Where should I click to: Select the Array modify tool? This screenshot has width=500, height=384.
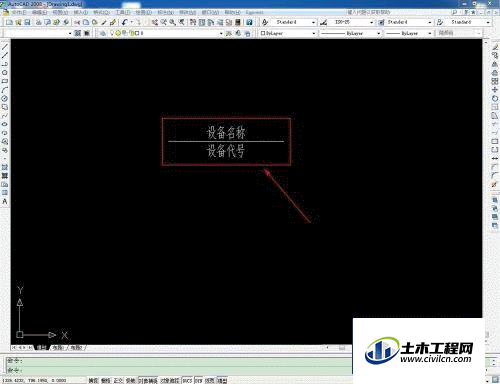coord(495,81)
